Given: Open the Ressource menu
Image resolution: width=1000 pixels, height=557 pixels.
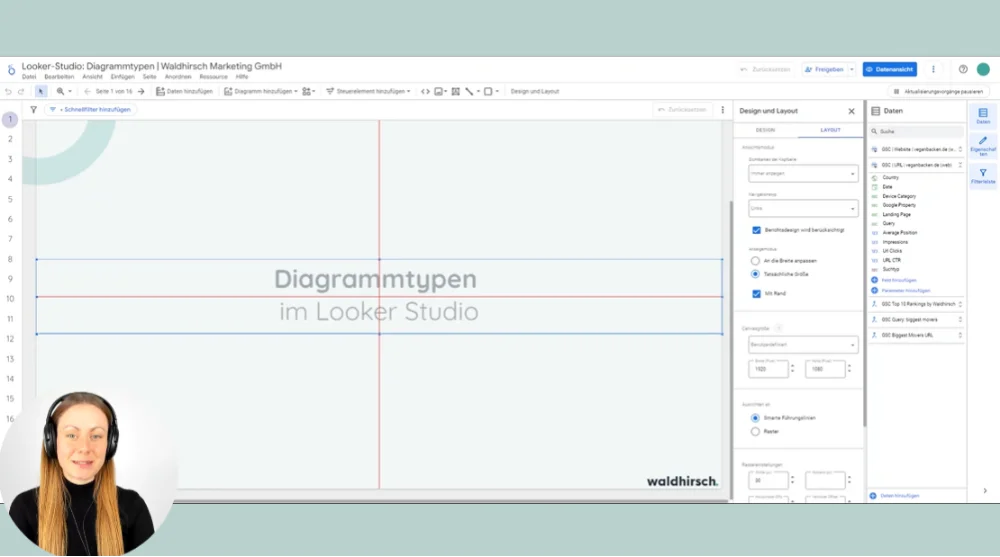Looking at the screenshot, I should point(214,77).
